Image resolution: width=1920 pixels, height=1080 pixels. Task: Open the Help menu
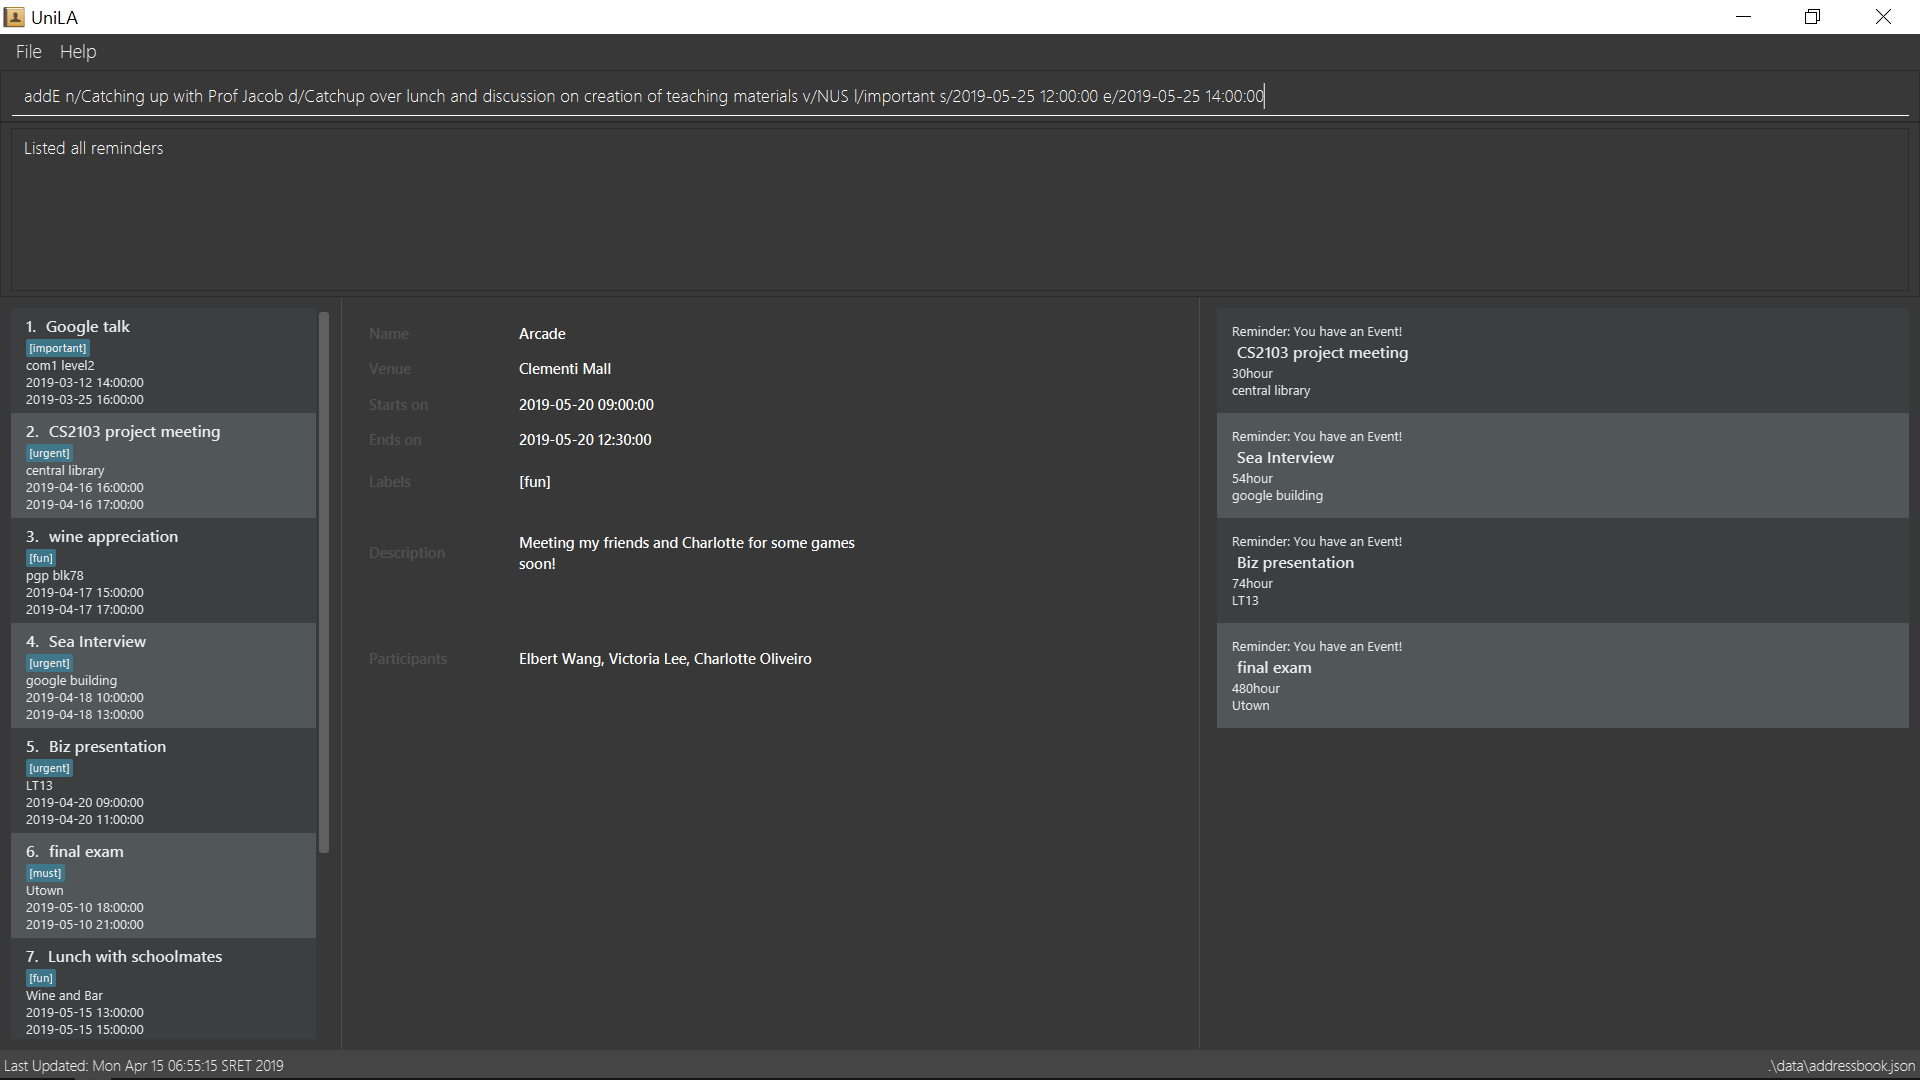[78, 52]
